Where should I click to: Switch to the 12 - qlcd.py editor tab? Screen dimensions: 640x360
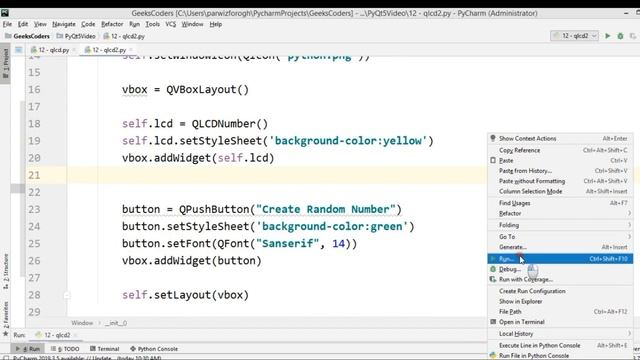[x=53, y=50]
